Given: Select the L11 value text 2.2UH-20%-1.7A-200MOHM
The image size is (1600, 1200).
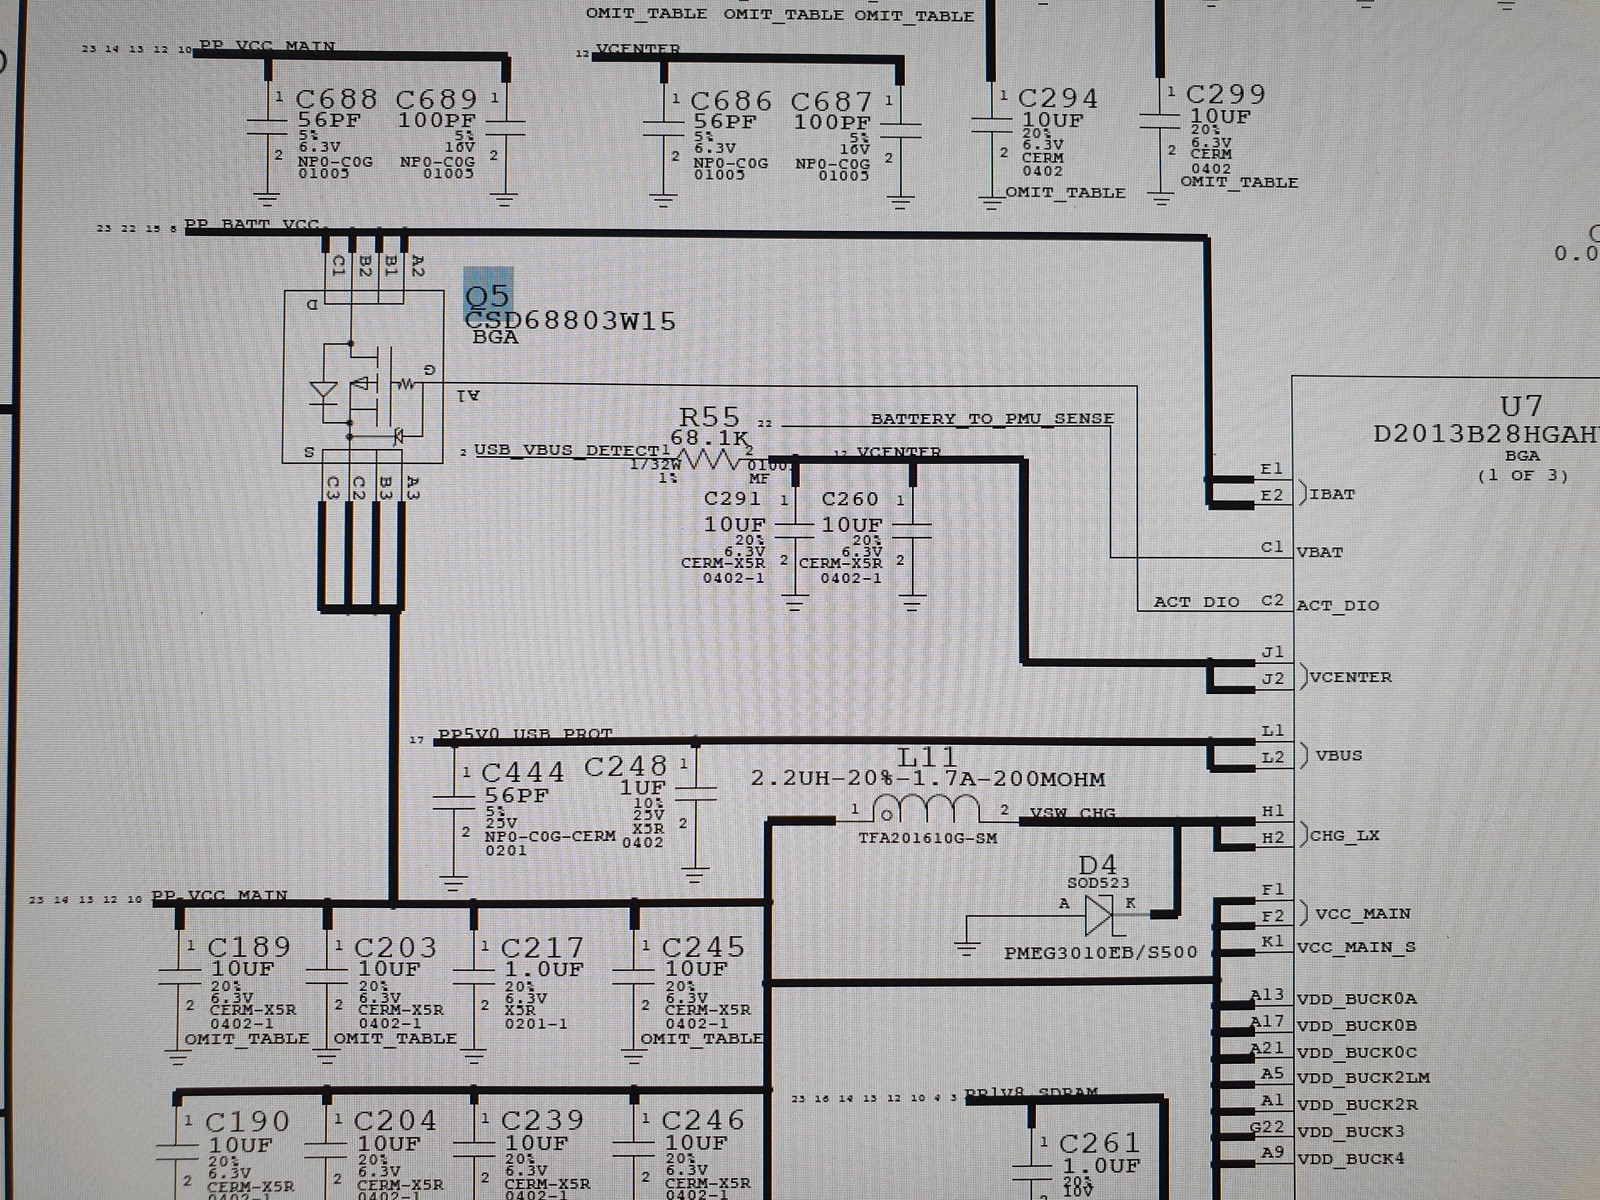Looking at the screenshot, I should [x=928, y=779].
